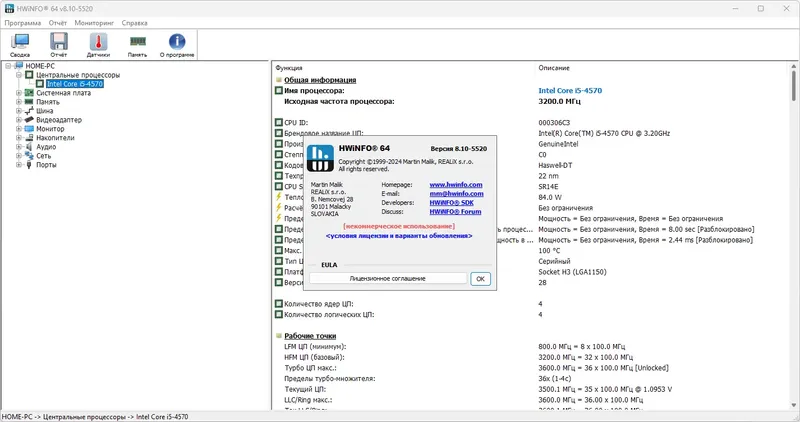The width and height of the screenshot is (800, 422).
Task: Expand the Видеоадаптер tree branch
Action: (19, 120)
